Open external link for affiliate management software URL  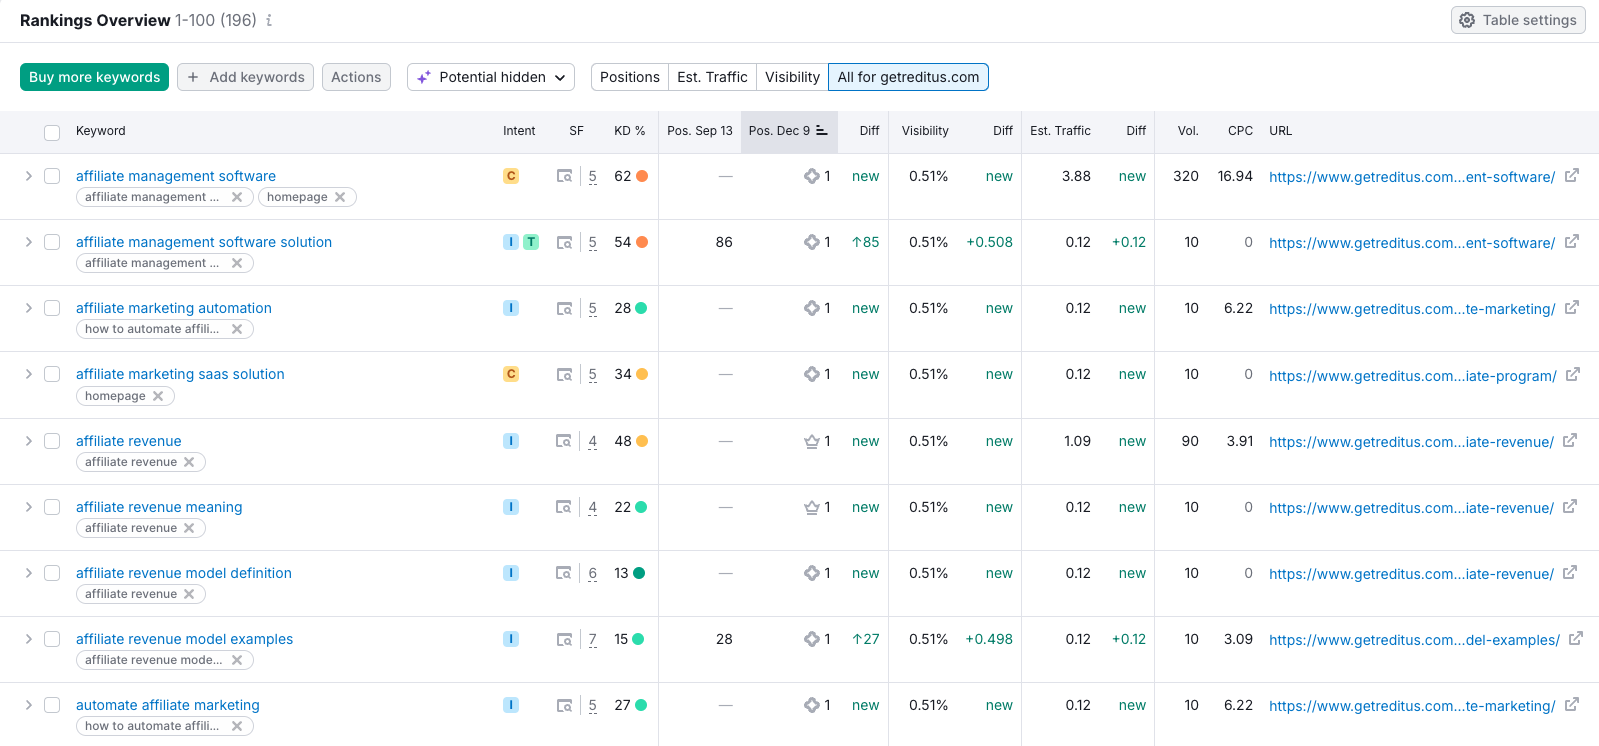click(x=1572, y=176)
